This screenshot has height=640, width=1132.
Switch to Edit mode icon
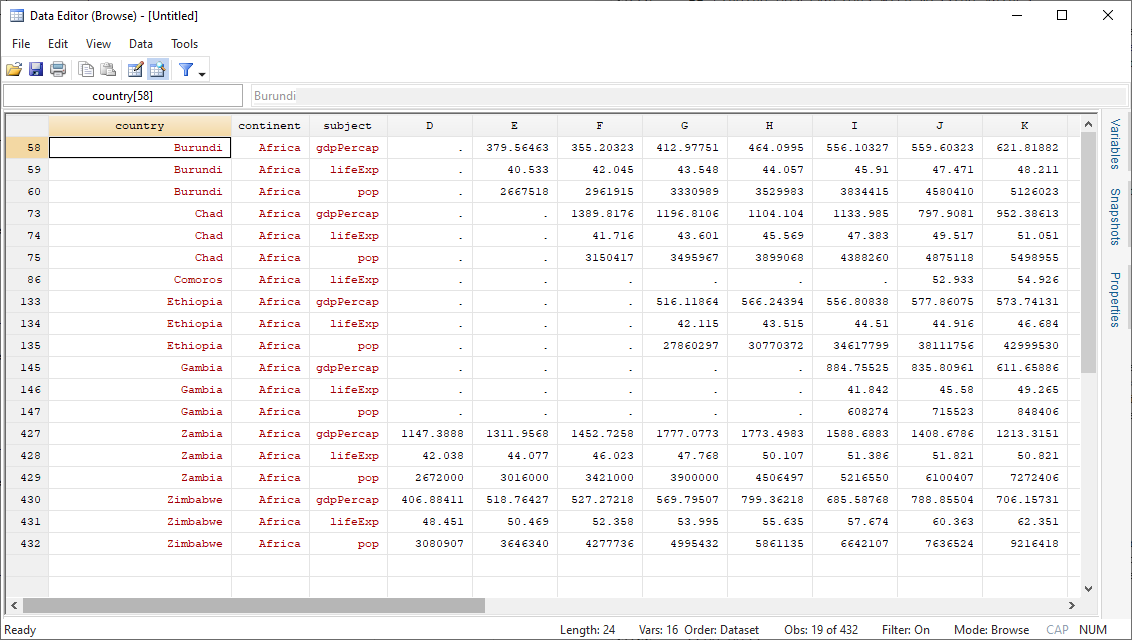(x=135, y=69)
